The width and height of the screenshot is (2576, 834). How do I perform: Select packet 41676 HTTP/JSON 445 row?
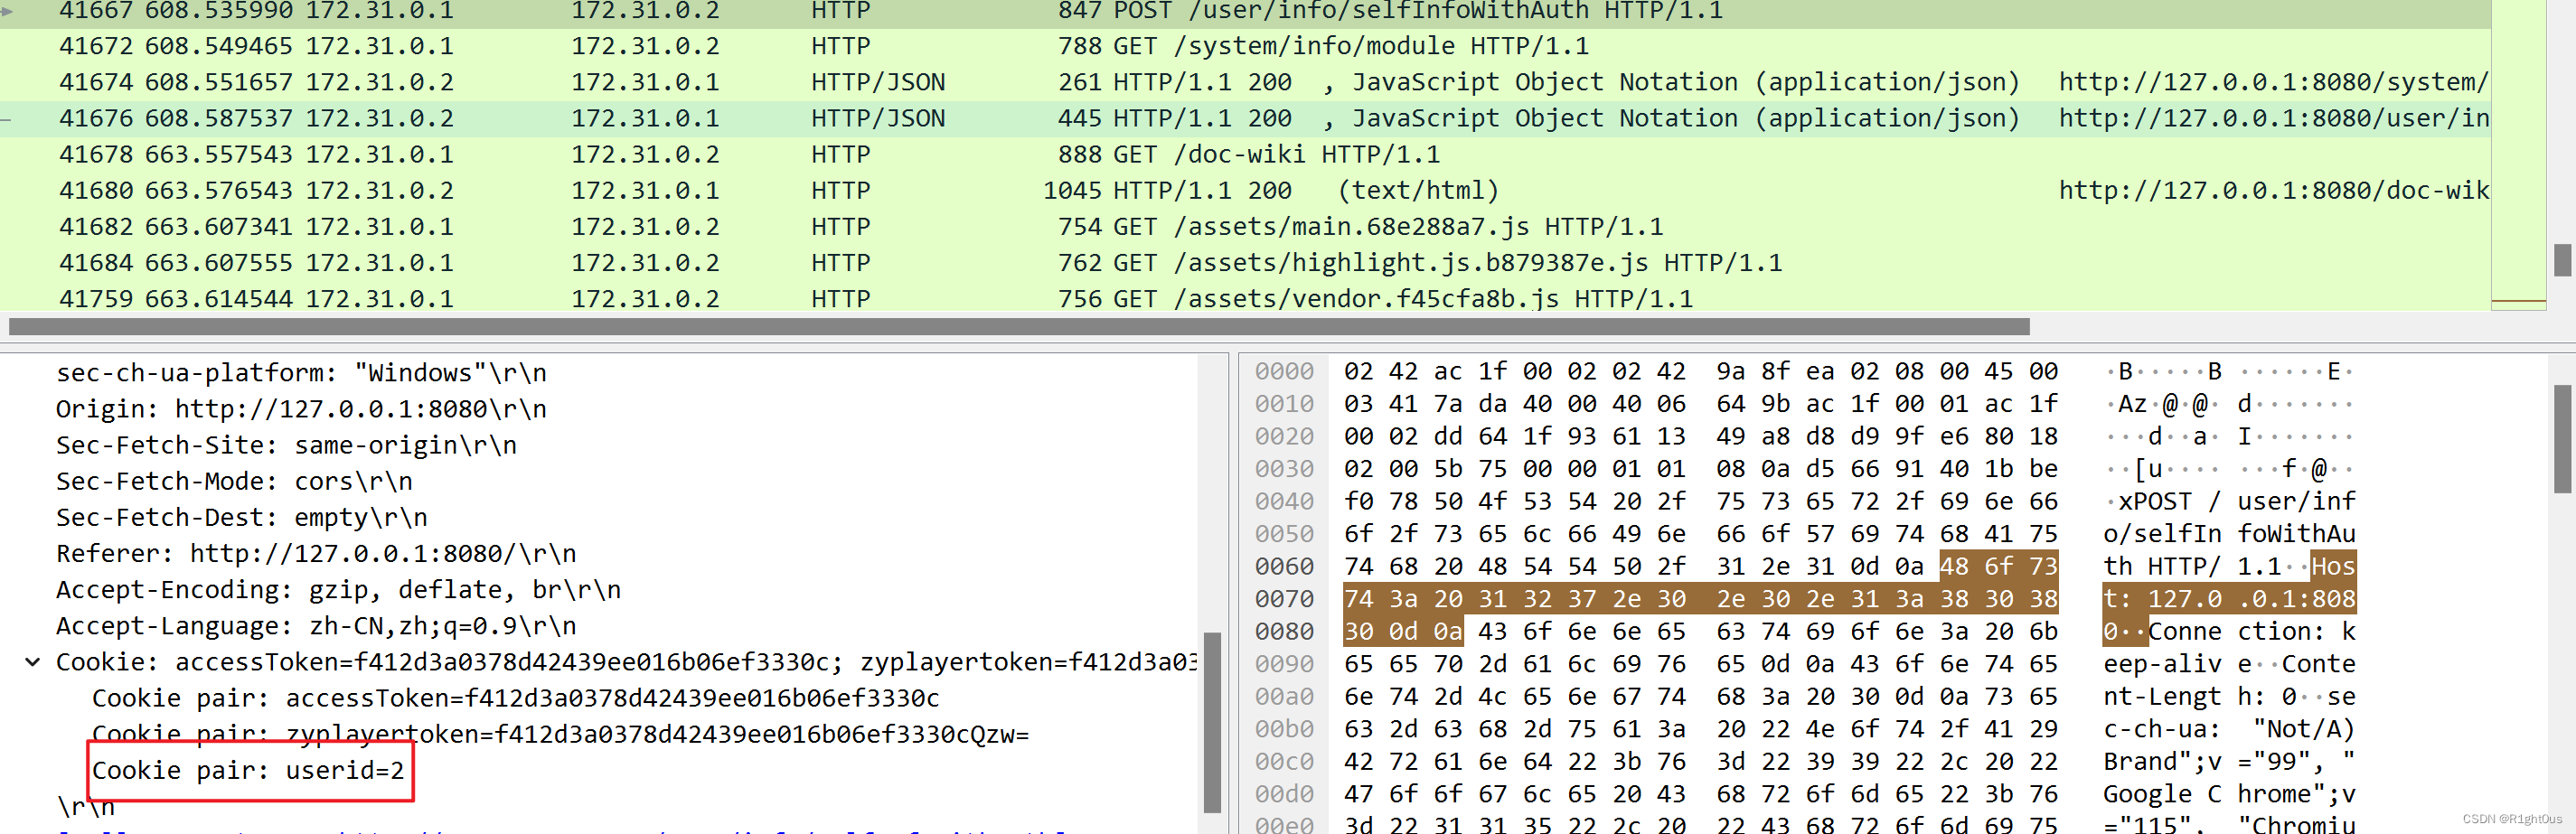[x=1245, y=118]
